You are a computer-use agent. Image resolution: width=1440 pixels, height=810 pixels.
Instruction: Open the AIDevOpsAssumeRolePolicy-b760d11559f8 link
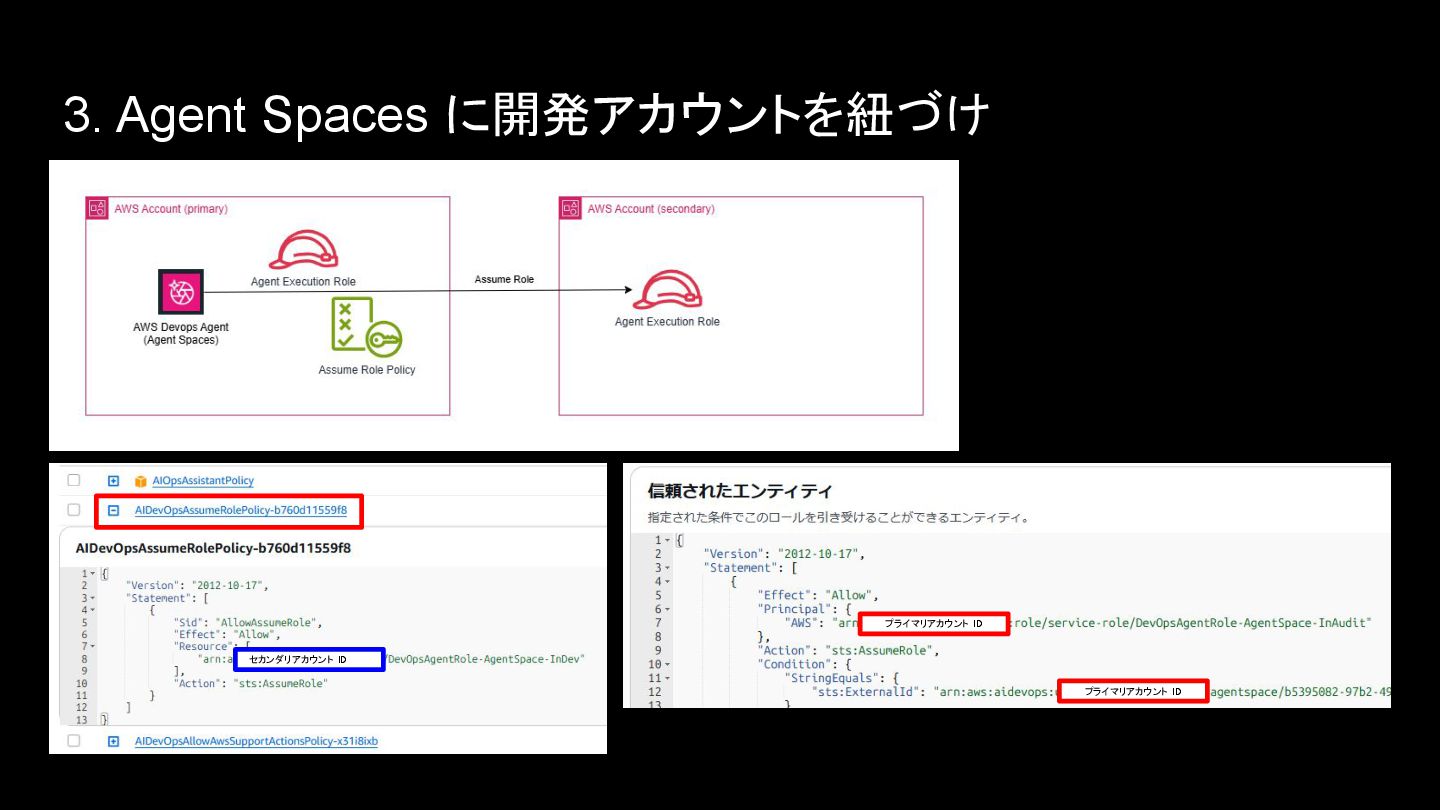[x=241, y=511]
